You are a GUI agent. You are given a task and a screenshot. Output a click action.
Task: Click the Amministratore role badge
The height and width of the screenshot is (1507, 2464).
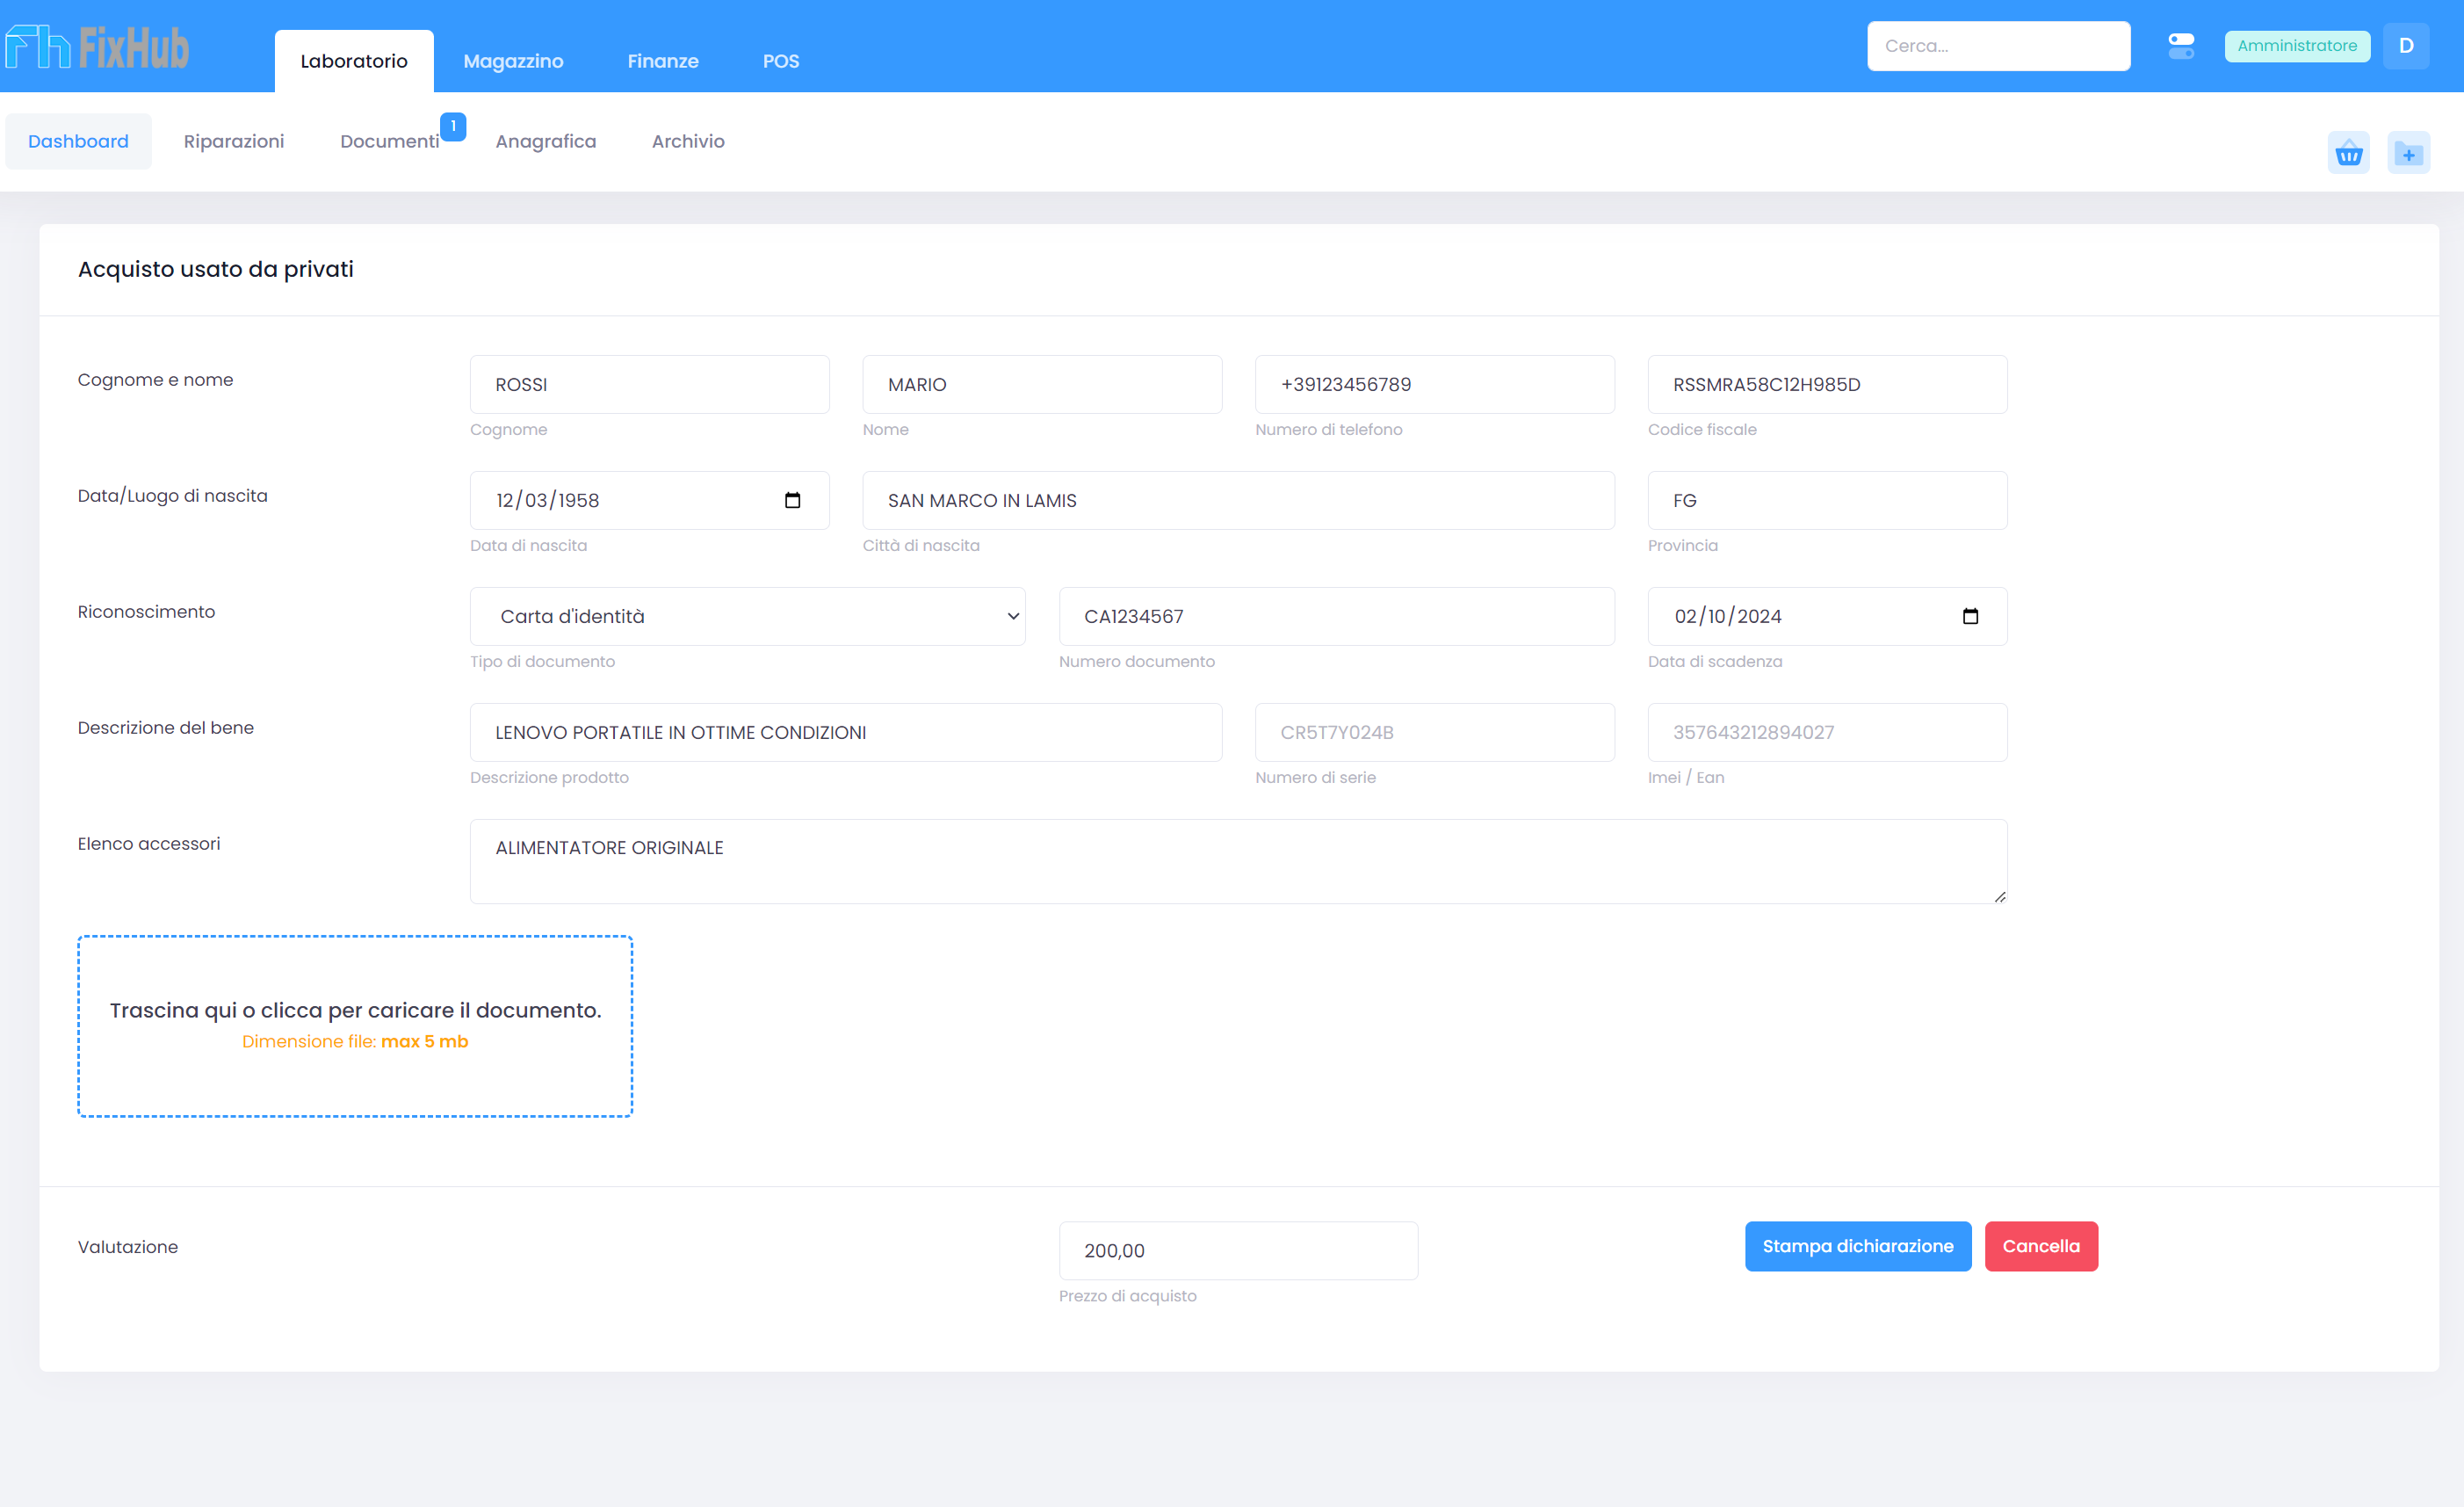pos(2297,46)
